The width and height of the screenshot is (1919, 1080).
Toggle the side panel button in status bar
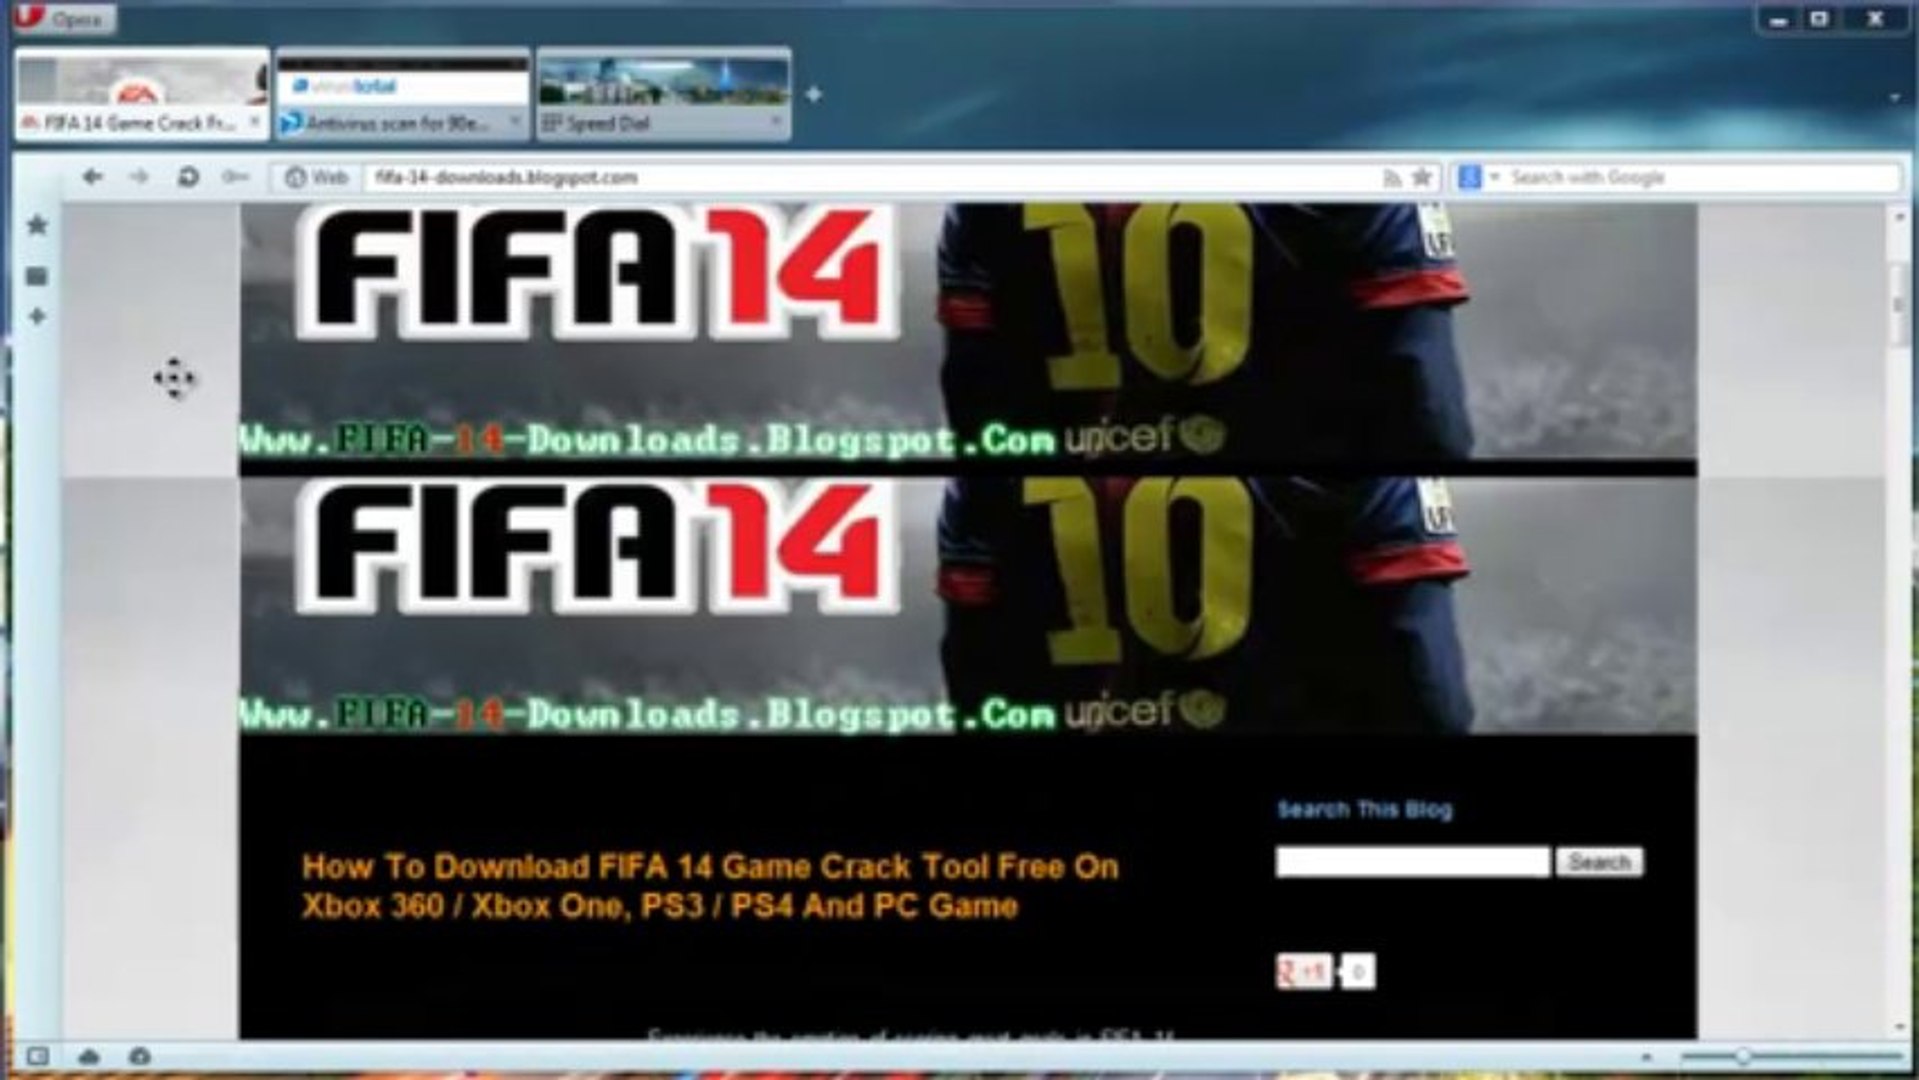coord(37,1056)
